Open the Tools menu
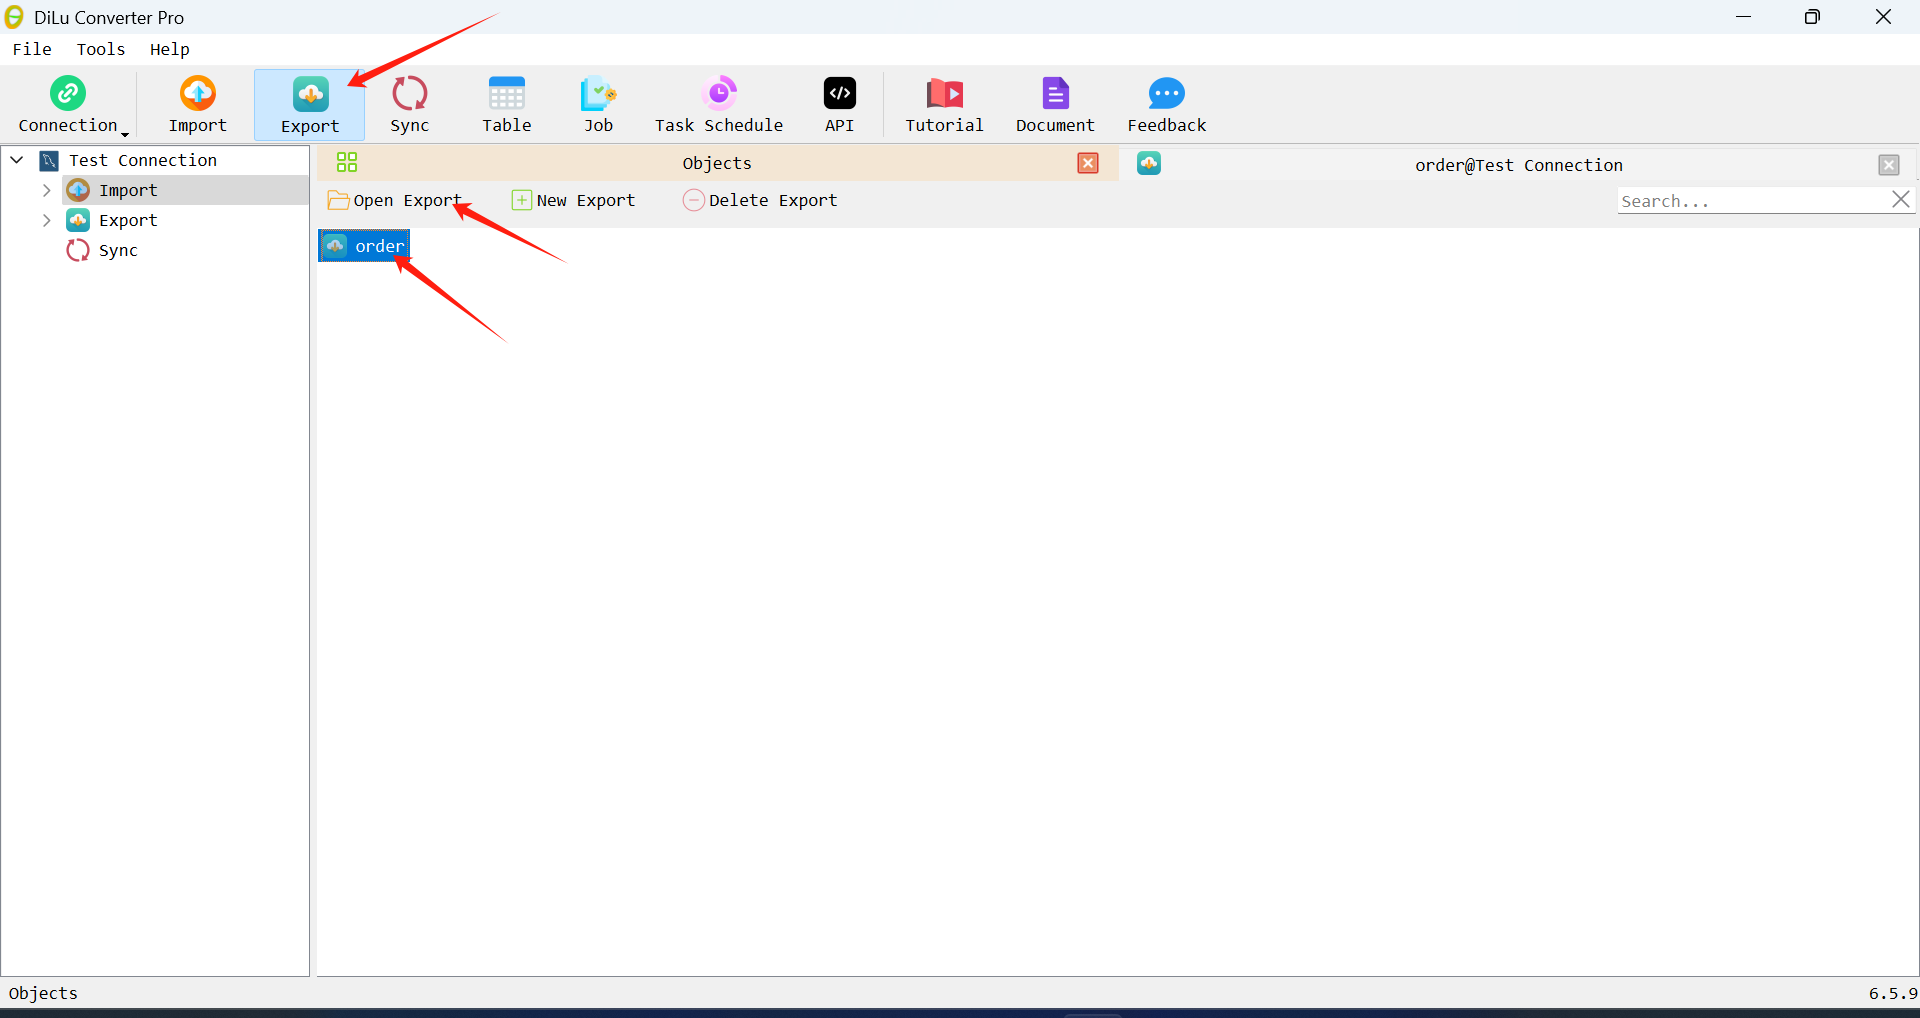 click(x=101, y=49)
